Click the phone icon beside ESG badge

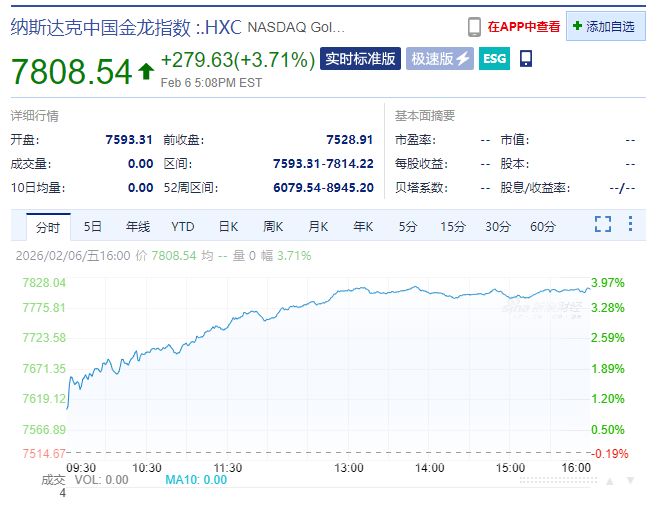pos(526,59)
